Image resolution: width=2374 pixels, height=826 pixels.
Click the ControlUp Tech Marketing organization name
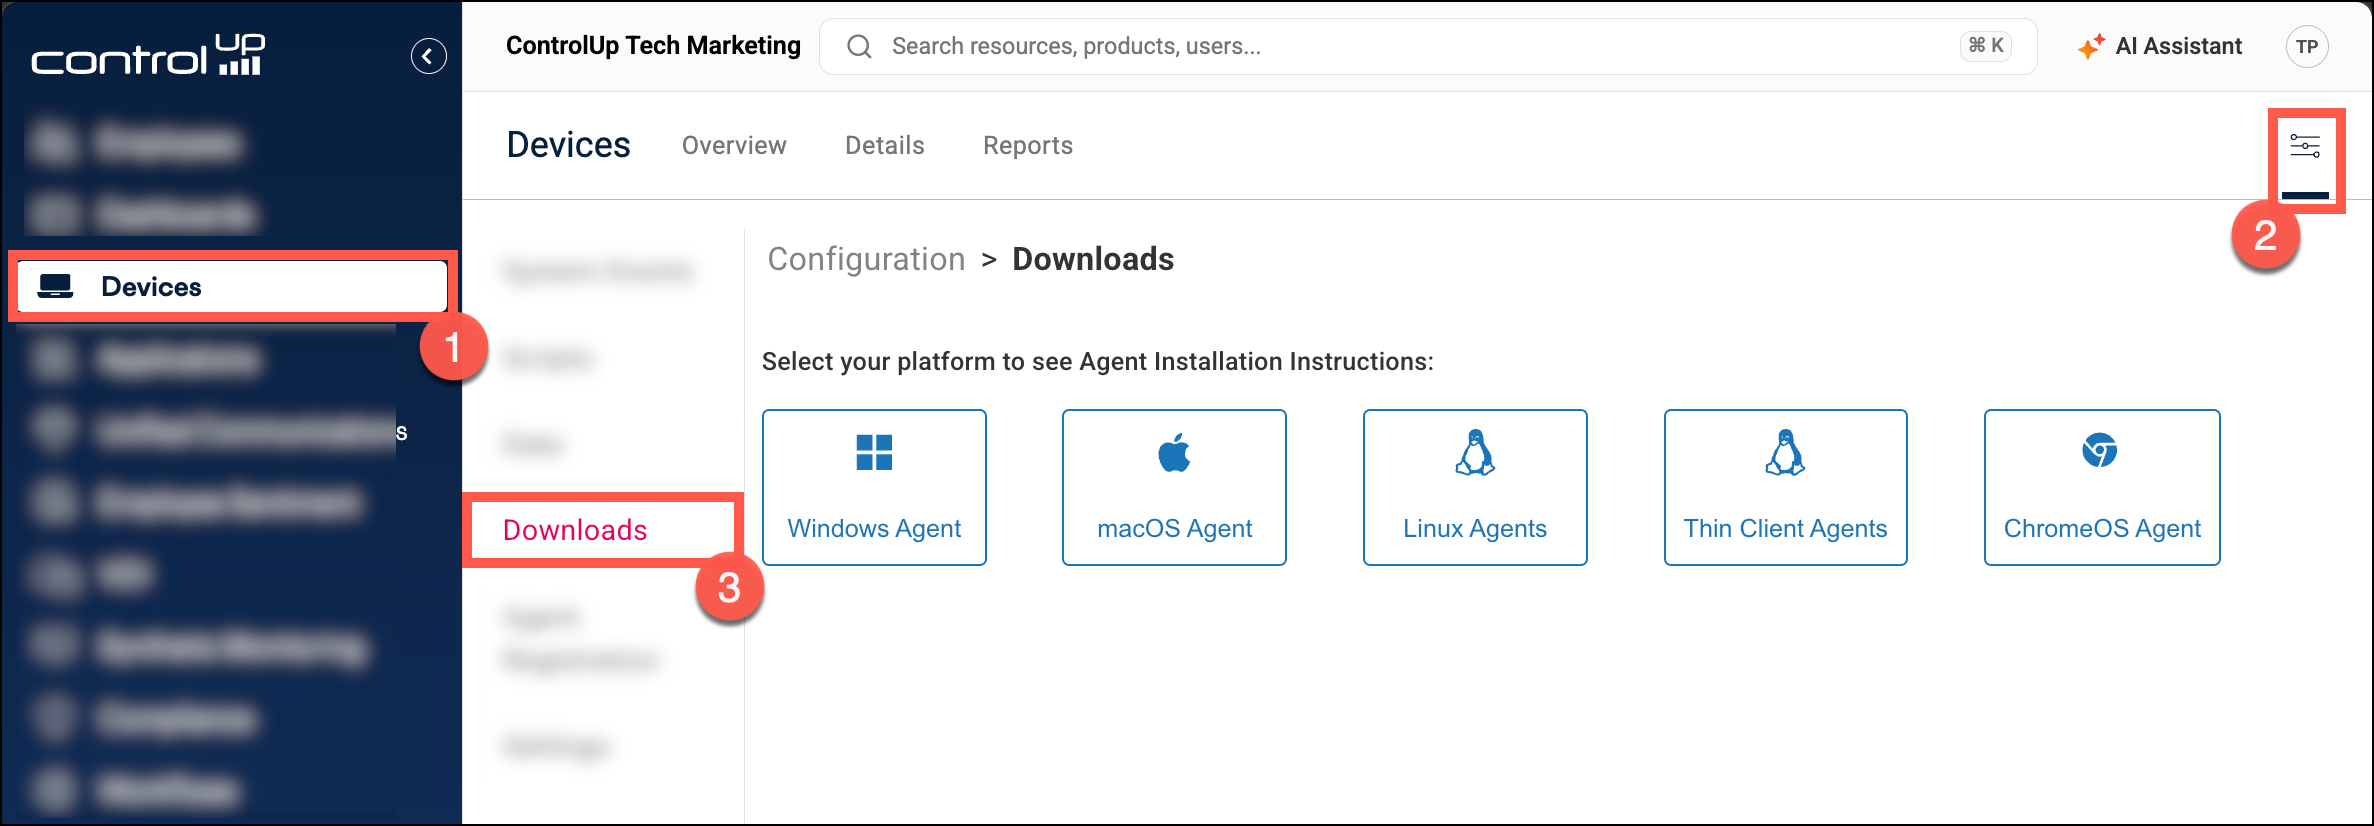pos(653,46)
